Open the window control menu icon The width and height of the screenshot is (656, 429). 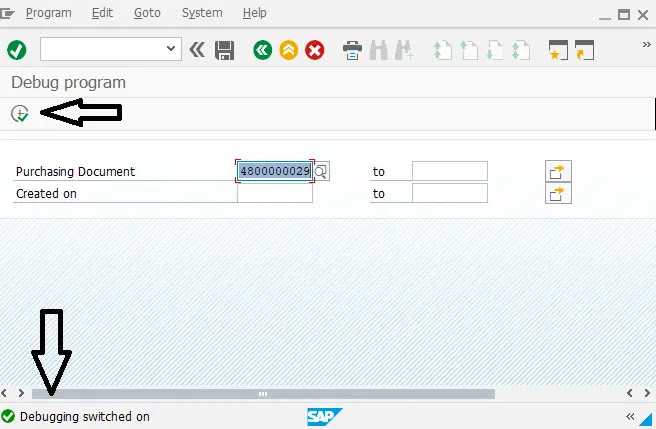pos(7,13)
